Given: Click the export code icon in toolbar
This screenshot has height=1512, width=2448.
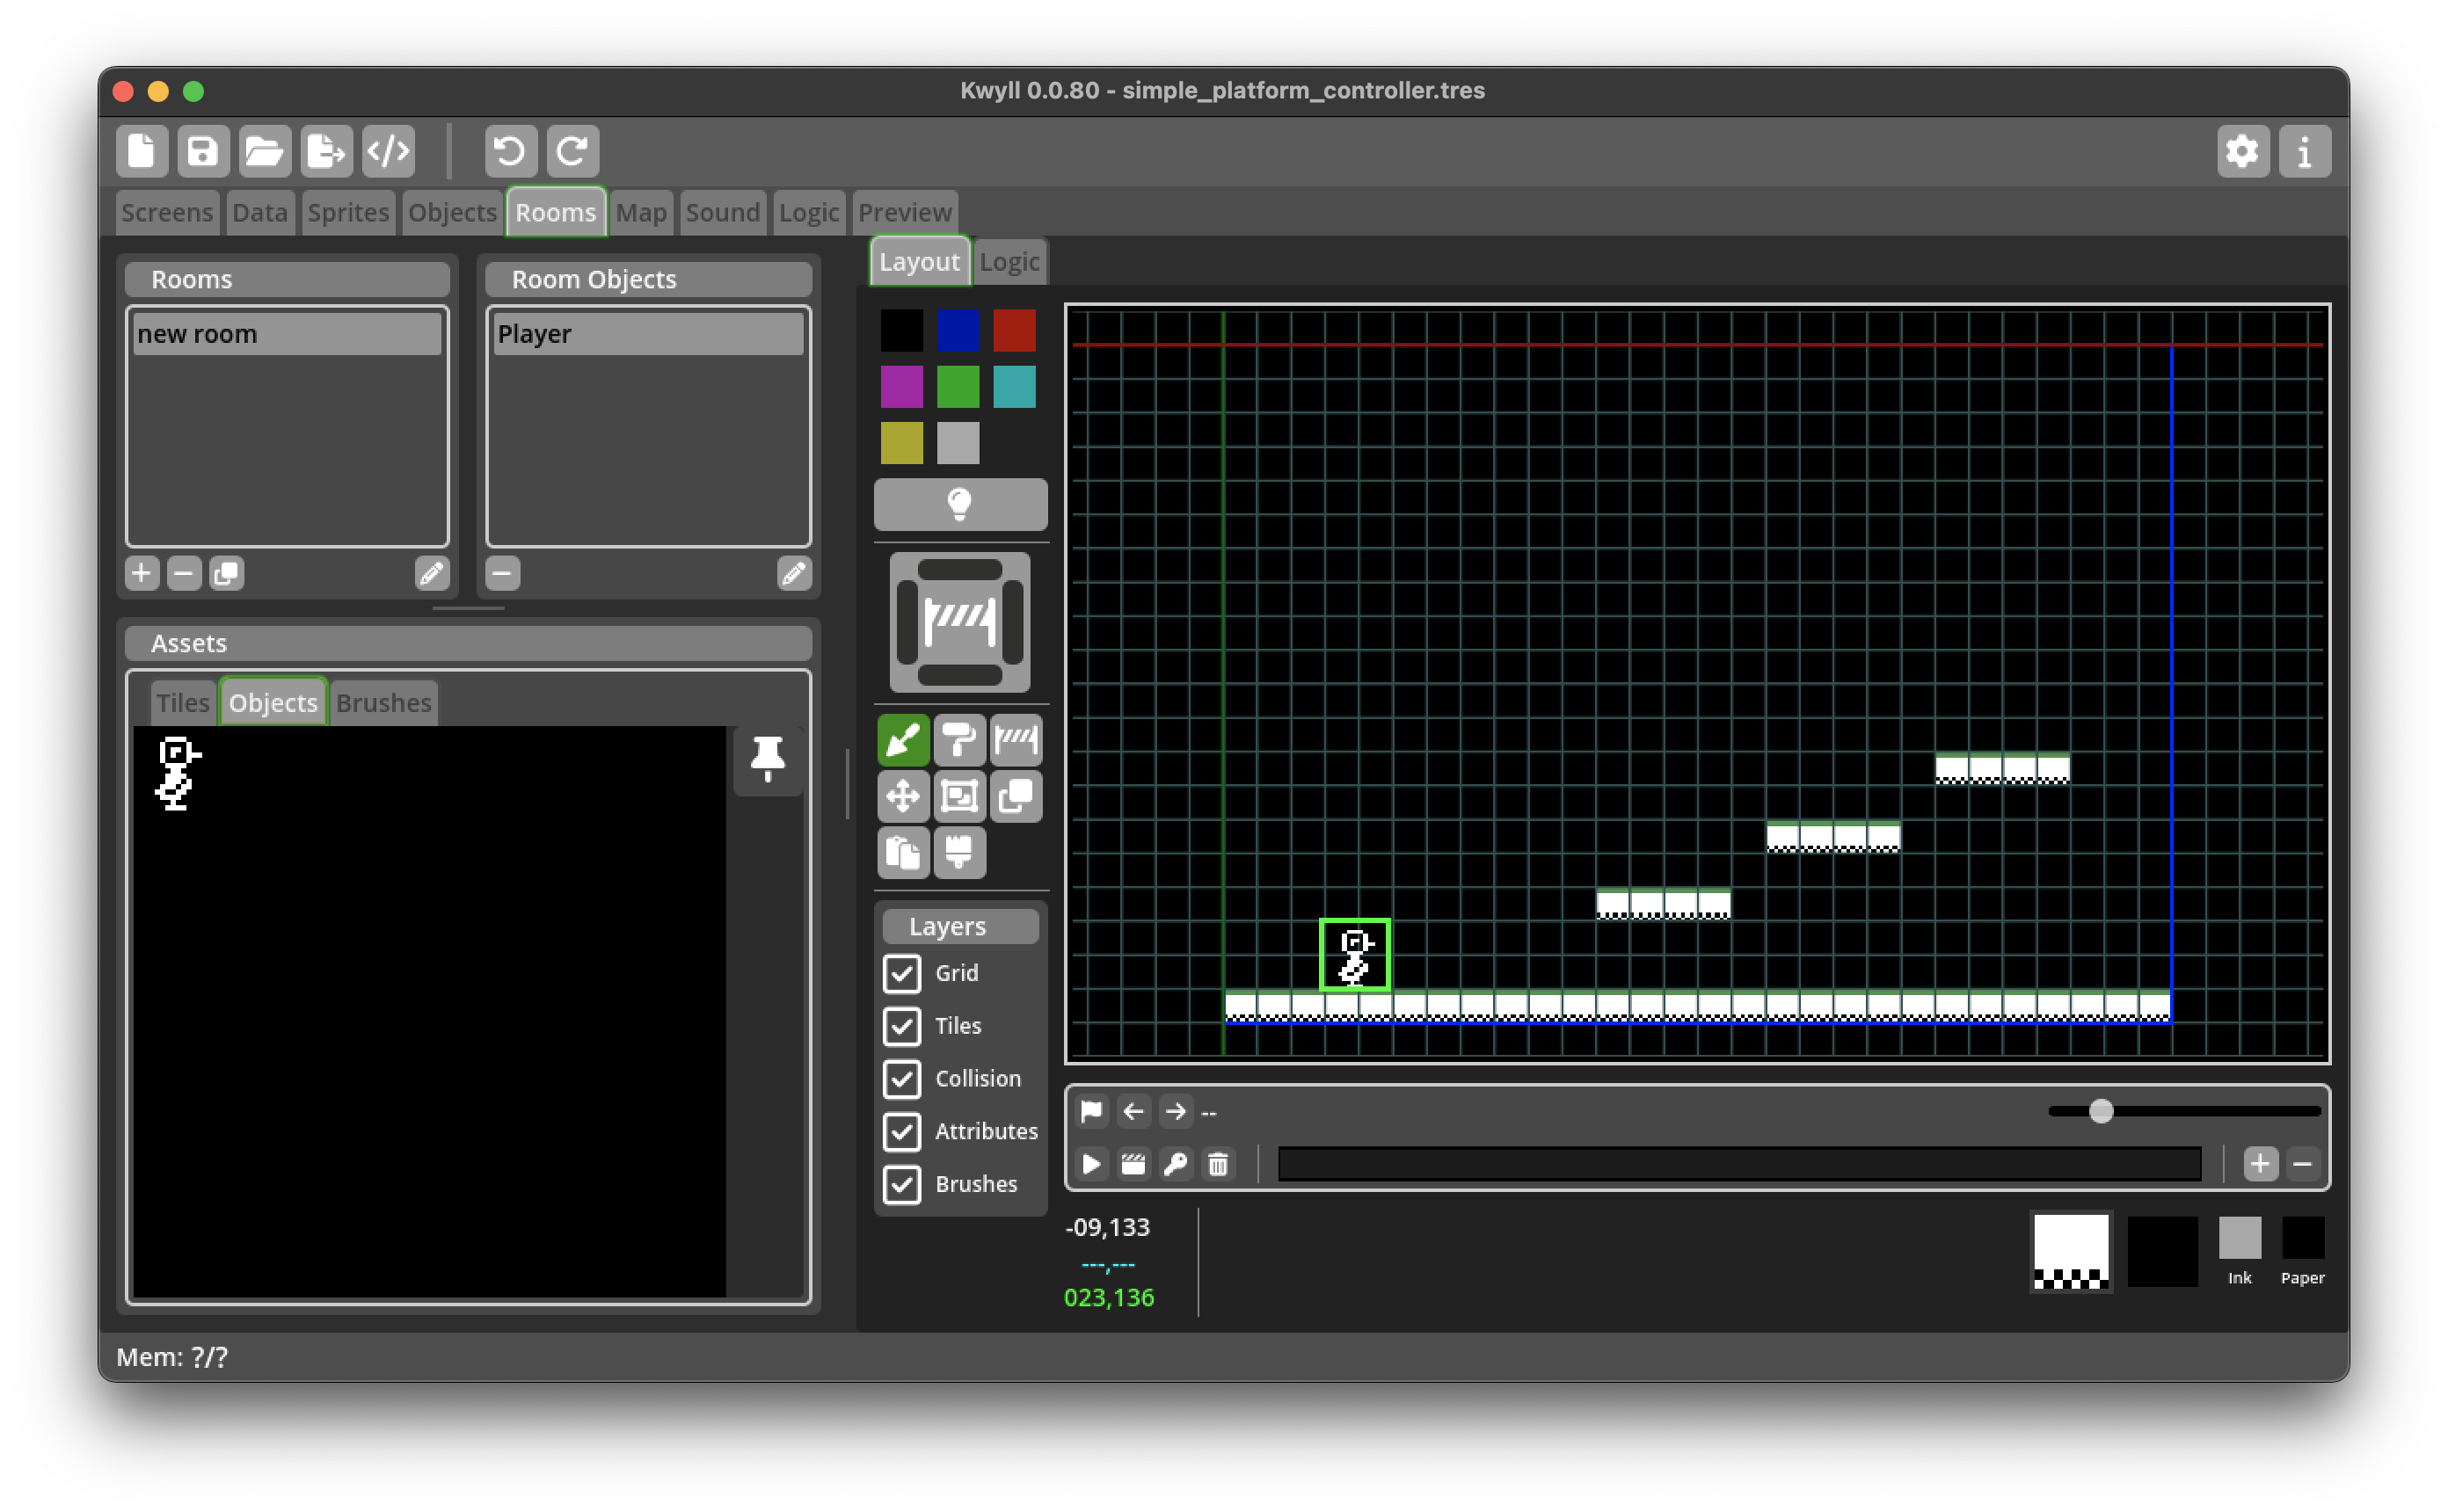Looking at the screenshot, I should [x=388, y=152].
